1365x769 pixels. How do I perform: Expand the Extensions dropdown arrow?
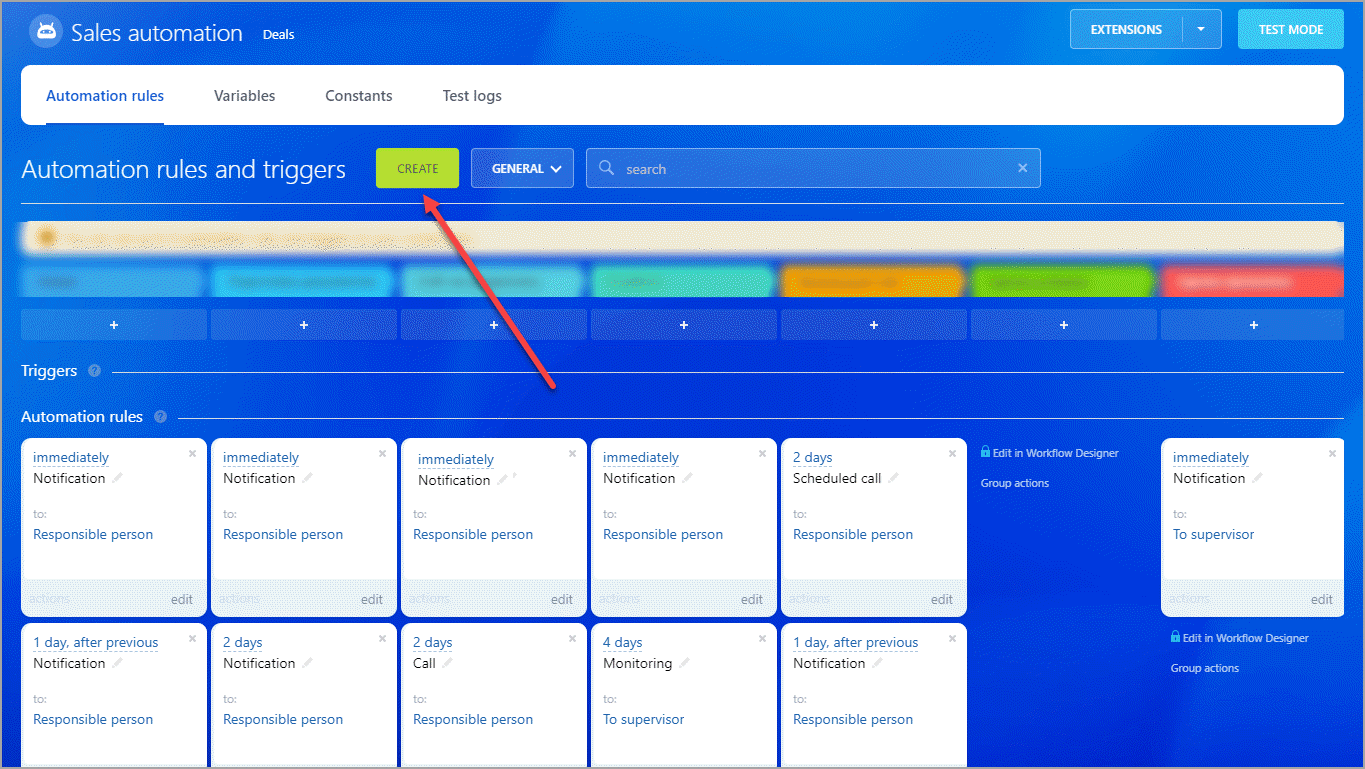(x=1201, y=29)
